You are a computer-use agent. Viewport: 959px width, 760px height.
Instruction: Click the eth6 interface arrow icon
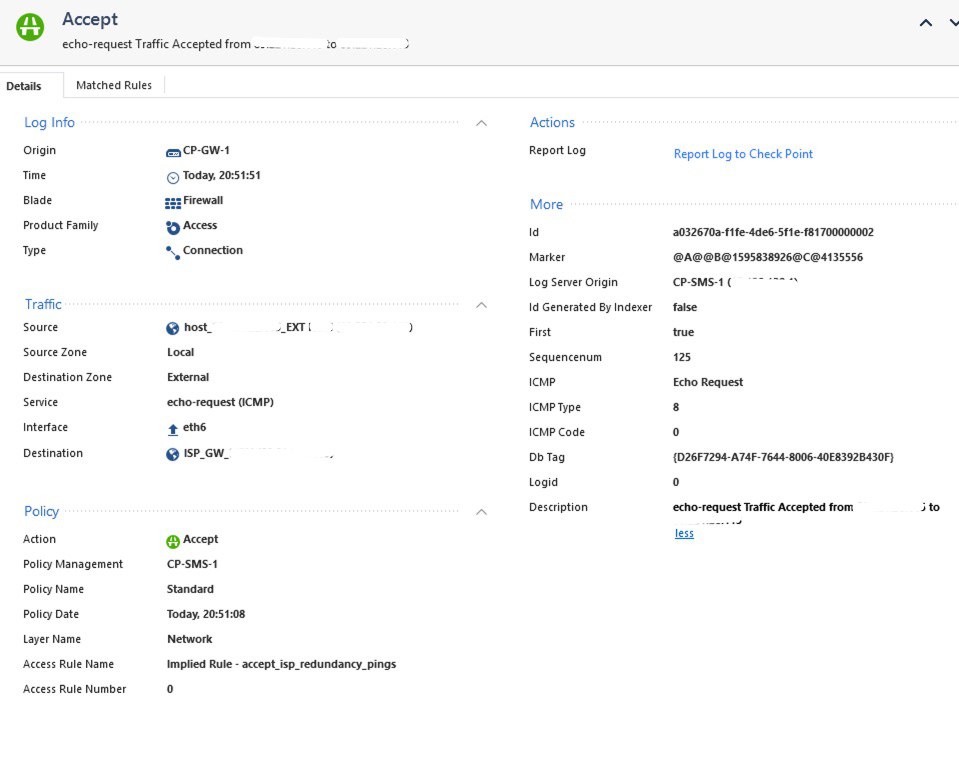pos(173,429)
